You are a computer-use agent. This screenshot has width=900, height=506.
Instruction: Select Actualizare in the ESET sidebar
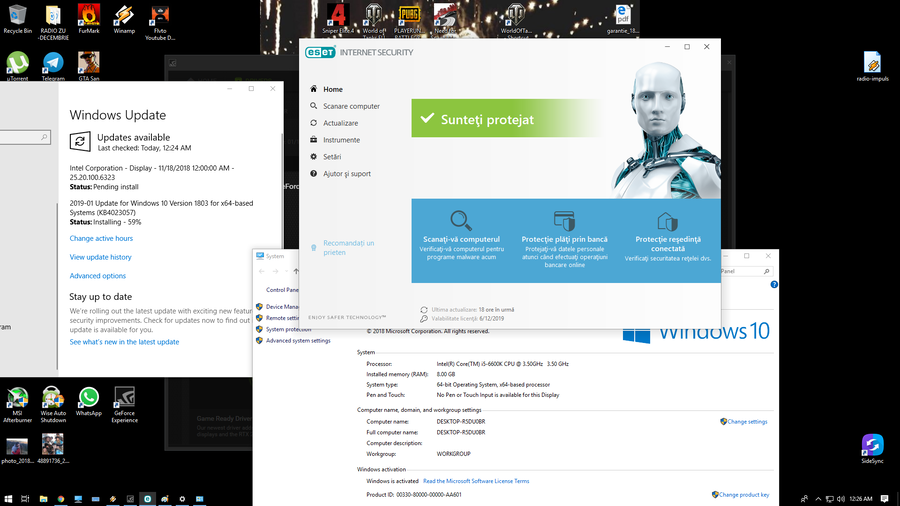pos(340,123)
